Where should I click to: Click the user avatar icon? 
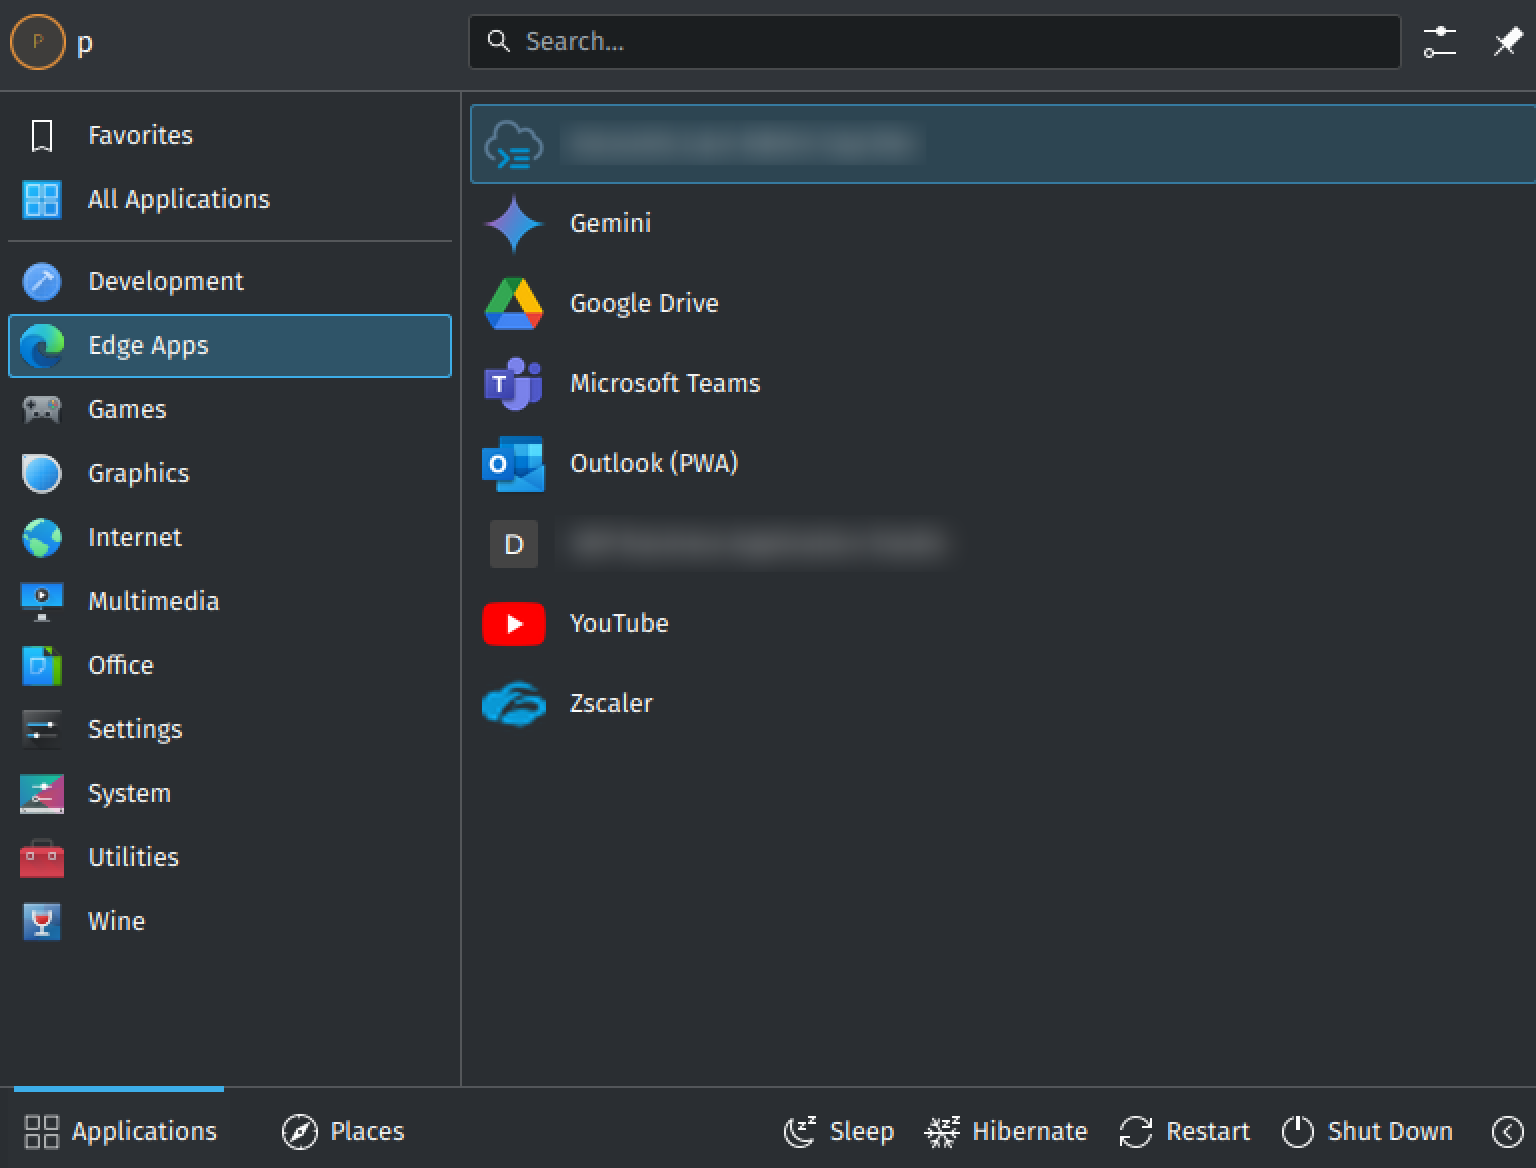point(37,42)
